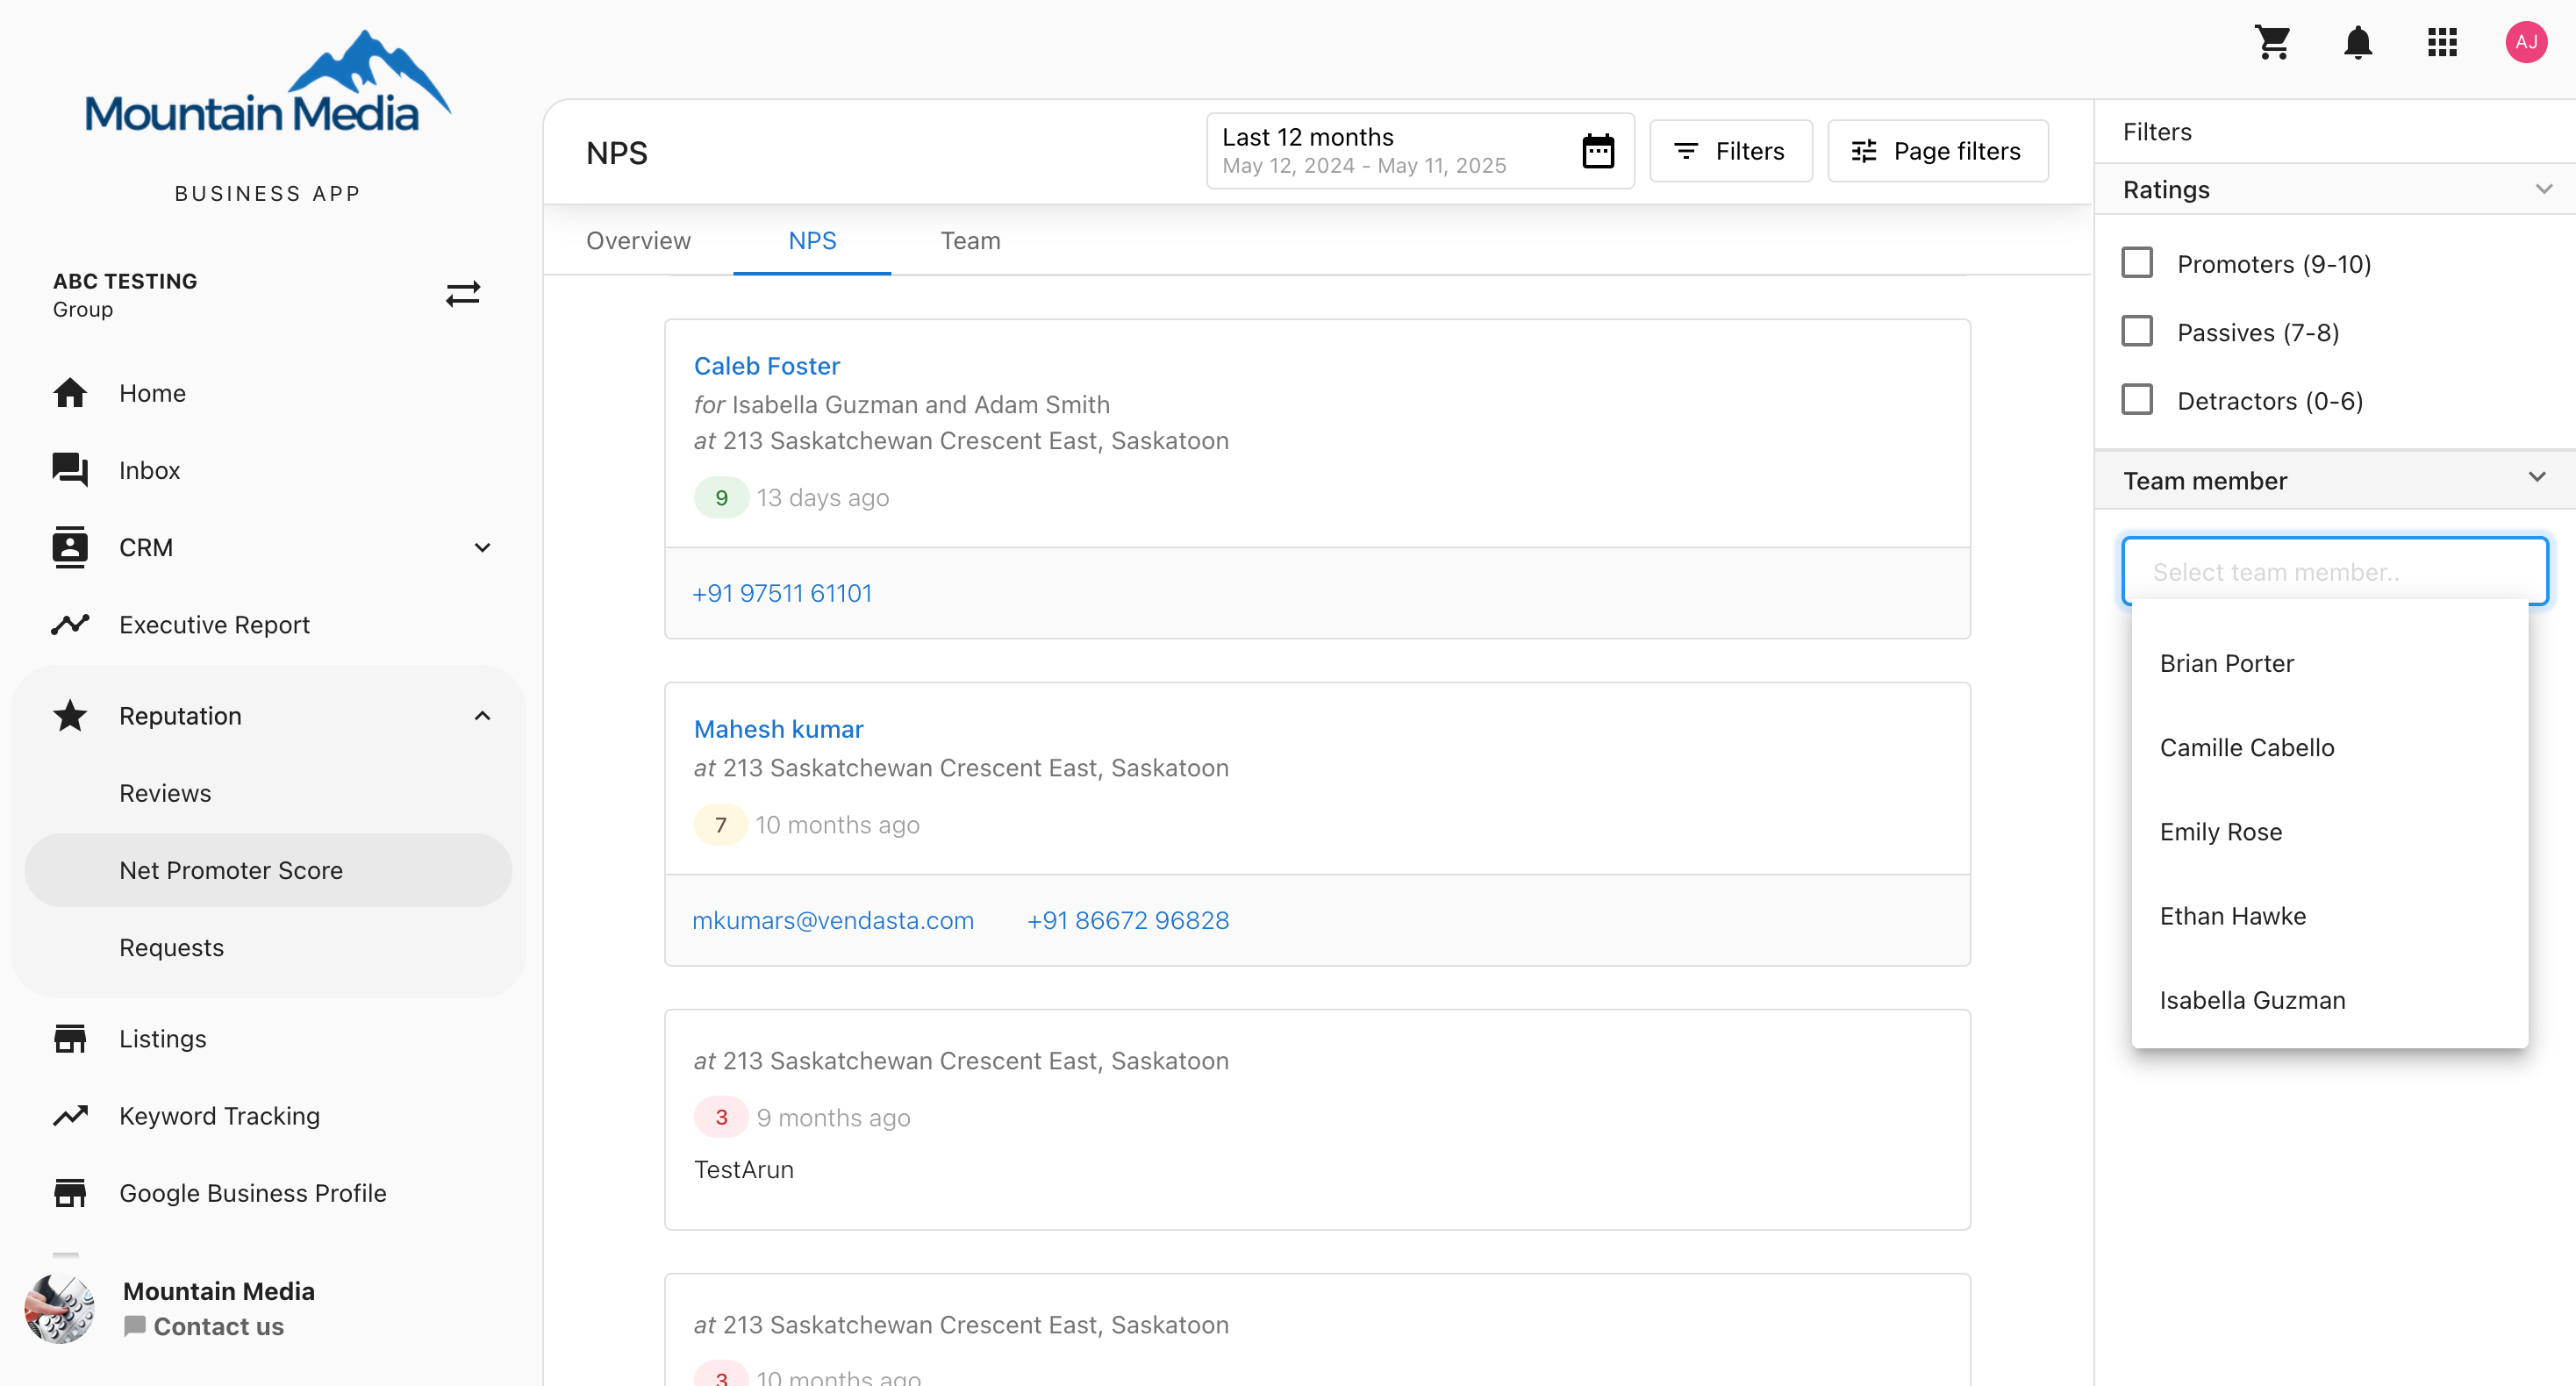Select Brian Porter from team member list
The width and height of the screenshot is (2576, 1386).
tap(2329, 663)
